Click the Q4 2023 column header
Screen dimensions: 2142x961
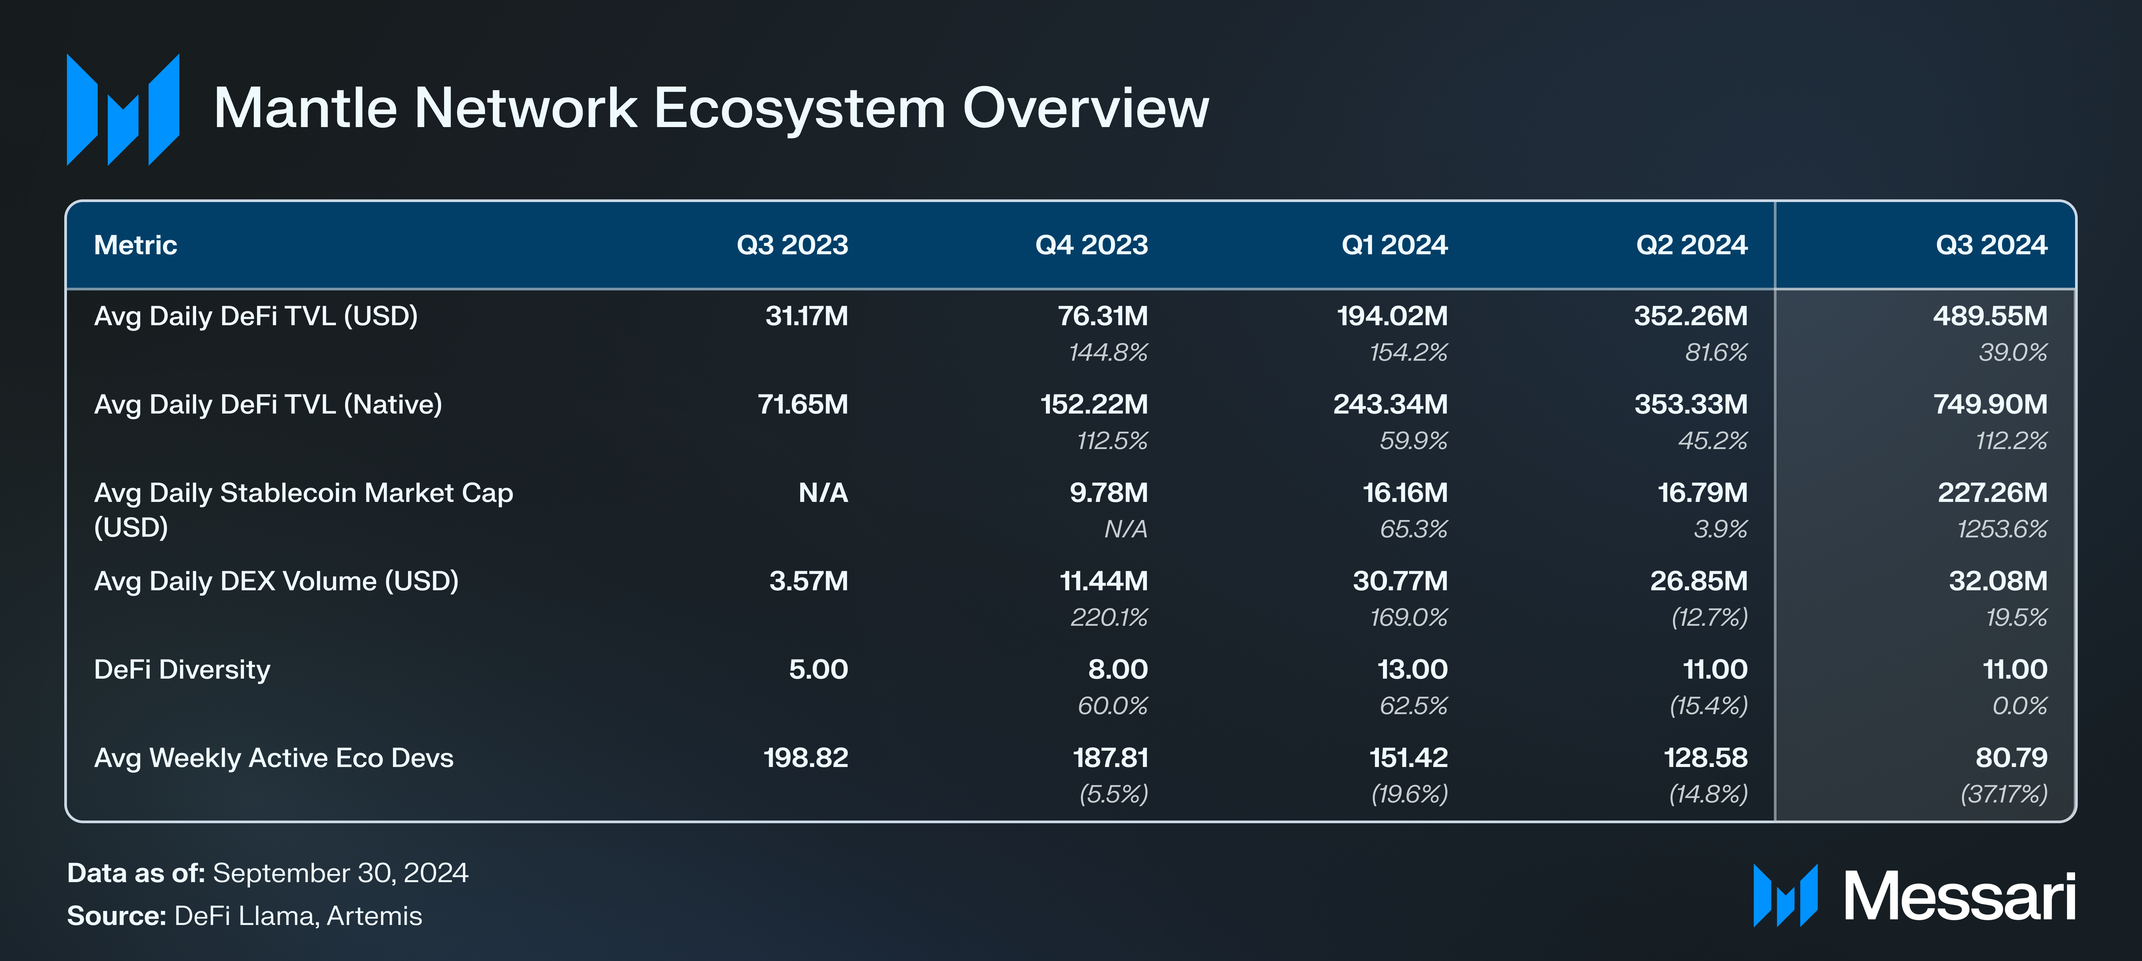[1091, 245]
